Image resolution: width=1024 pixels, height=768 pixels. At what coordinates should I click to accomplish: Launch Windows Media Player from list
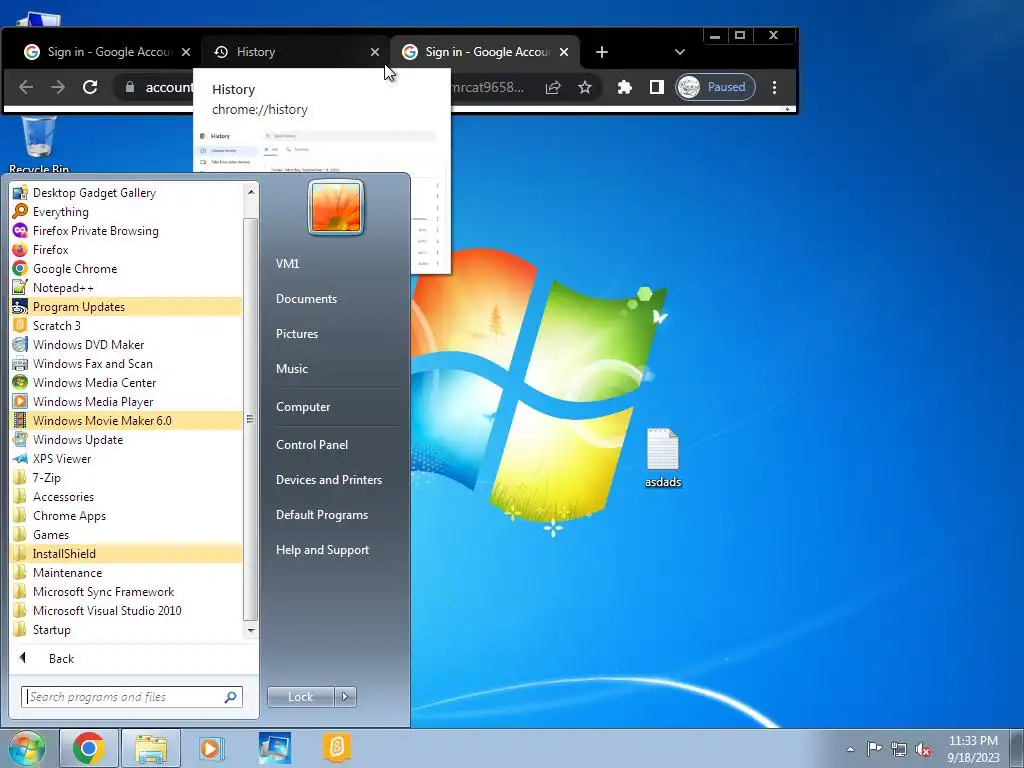tap(127, 401)
